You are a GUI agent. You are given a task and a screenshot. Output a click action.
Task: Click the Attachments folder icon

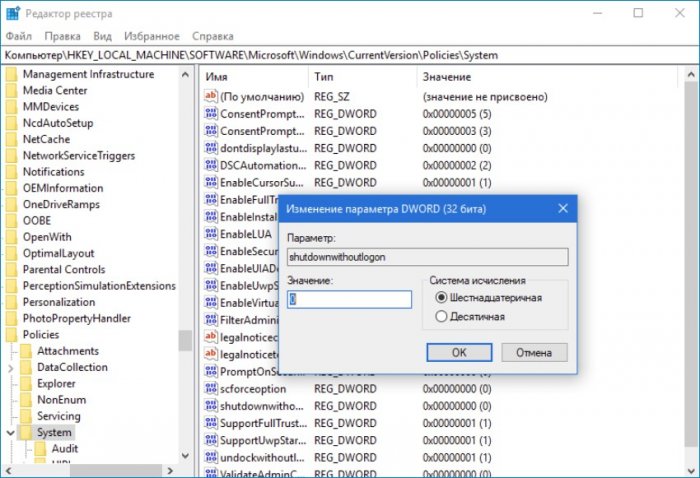(x=25, y=351)
